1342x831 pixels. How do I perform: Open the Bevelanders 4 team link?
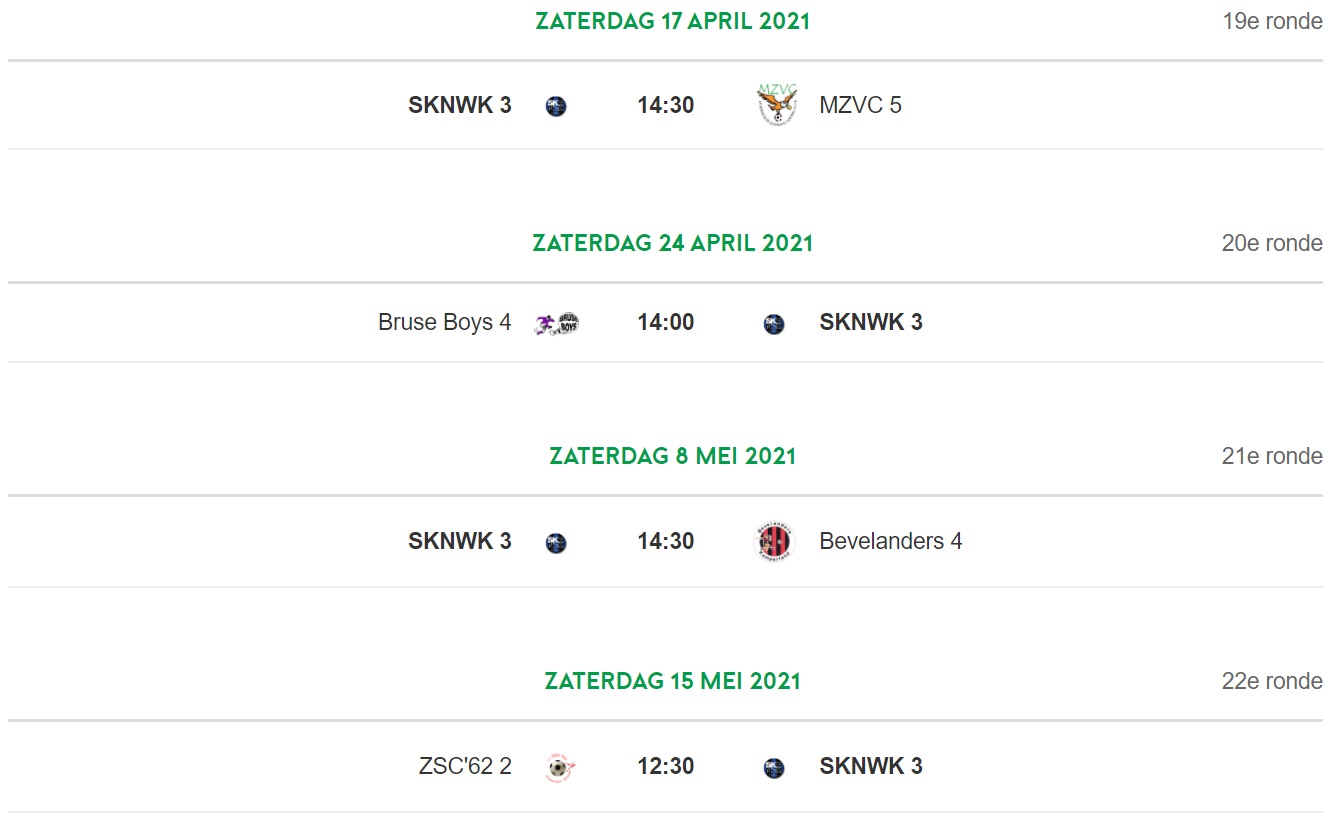coord(891,541)
